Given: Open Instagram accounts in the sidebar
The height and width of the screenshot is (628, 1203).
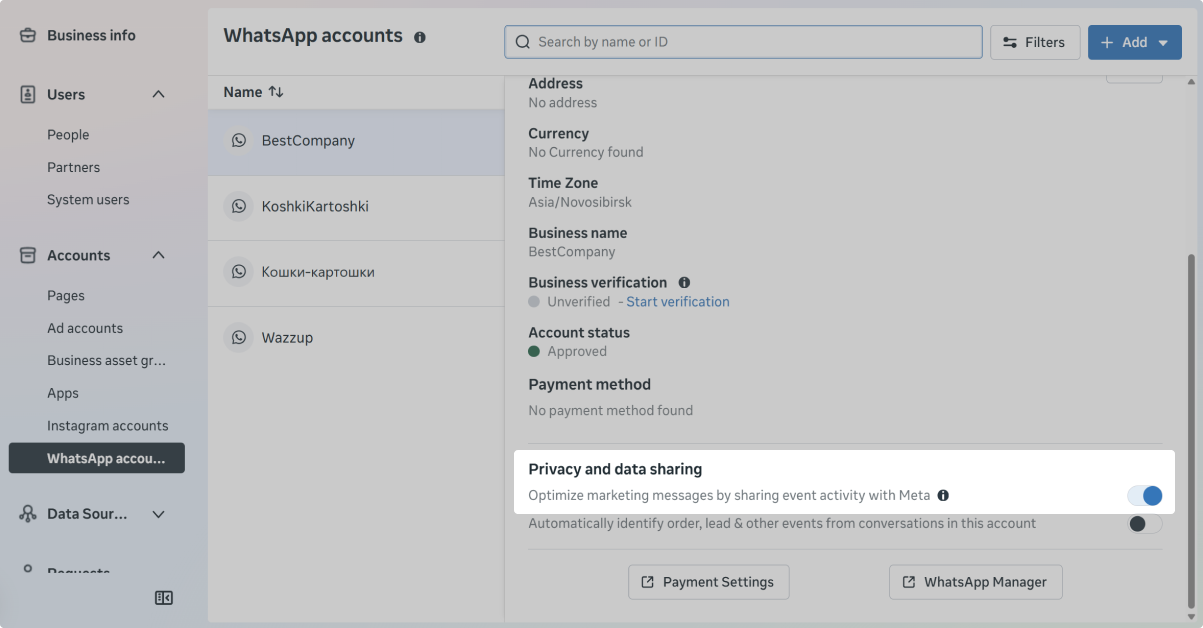Looking at the screenshot, I should pos(108,426).
